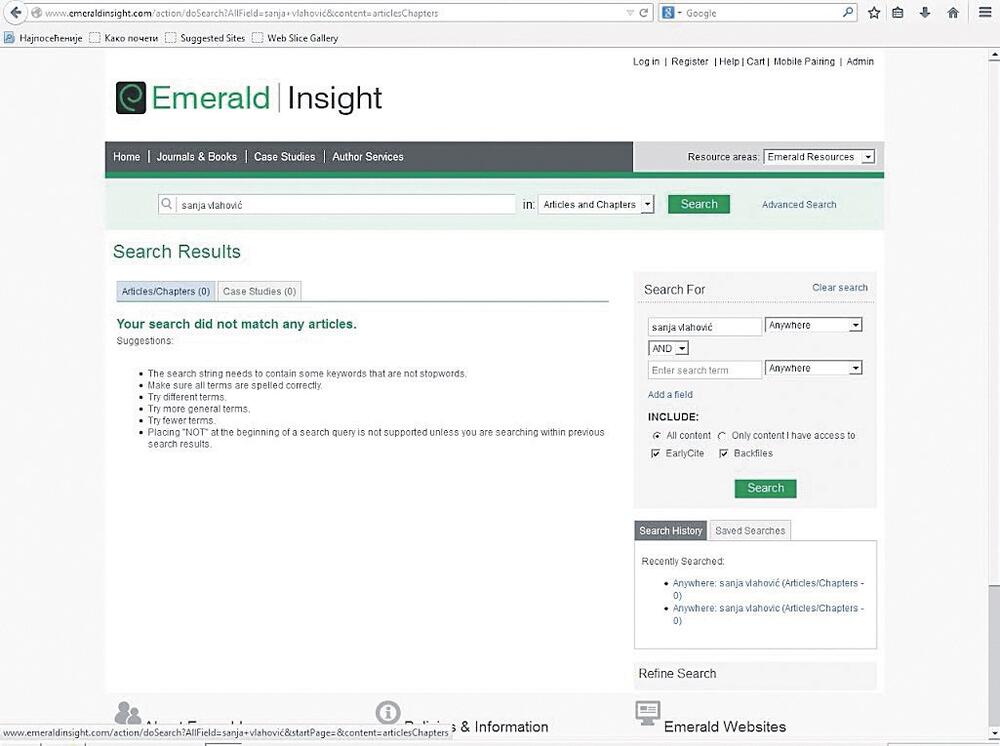Open the Articles and Chapters dropdown
The width and height of the screenshot is (1000, 746).
click(596, 204)
